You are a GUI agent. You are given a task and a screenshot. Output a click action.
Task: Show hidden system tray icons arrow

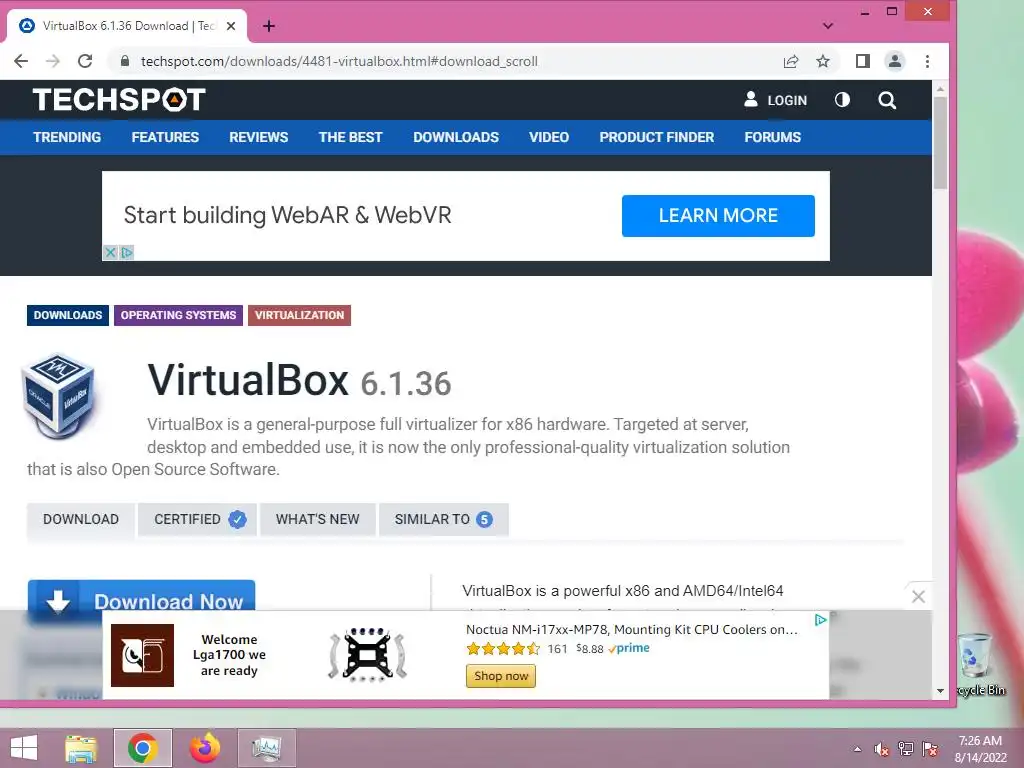857,749
